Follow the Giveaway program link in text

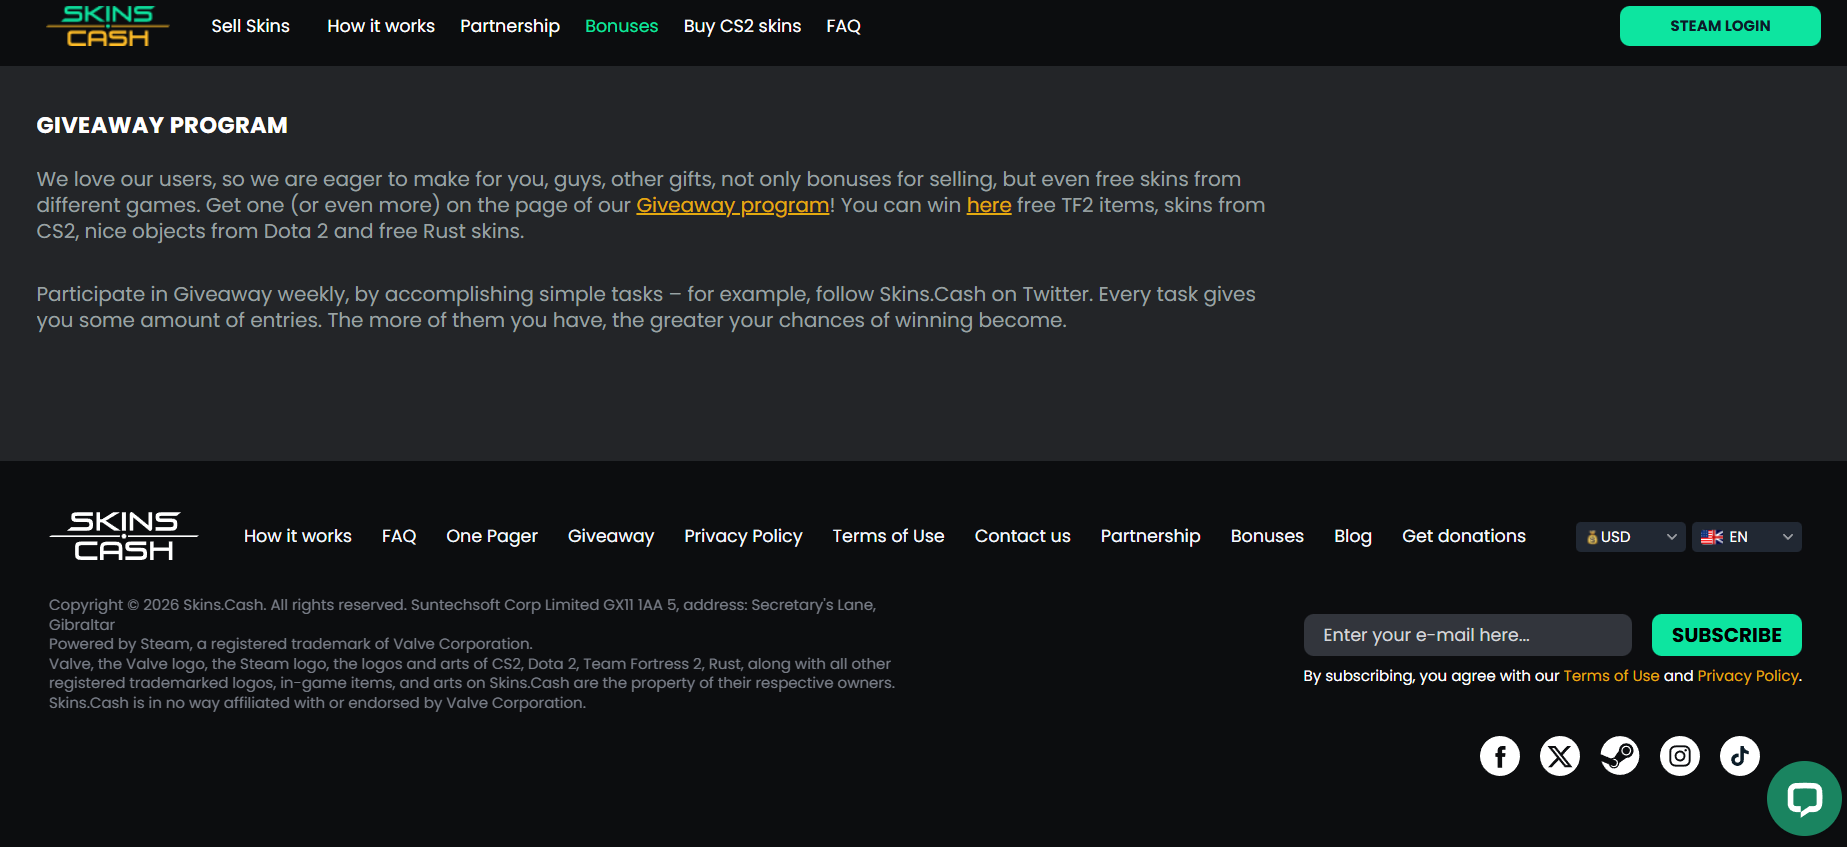click(x=733, y=205)
